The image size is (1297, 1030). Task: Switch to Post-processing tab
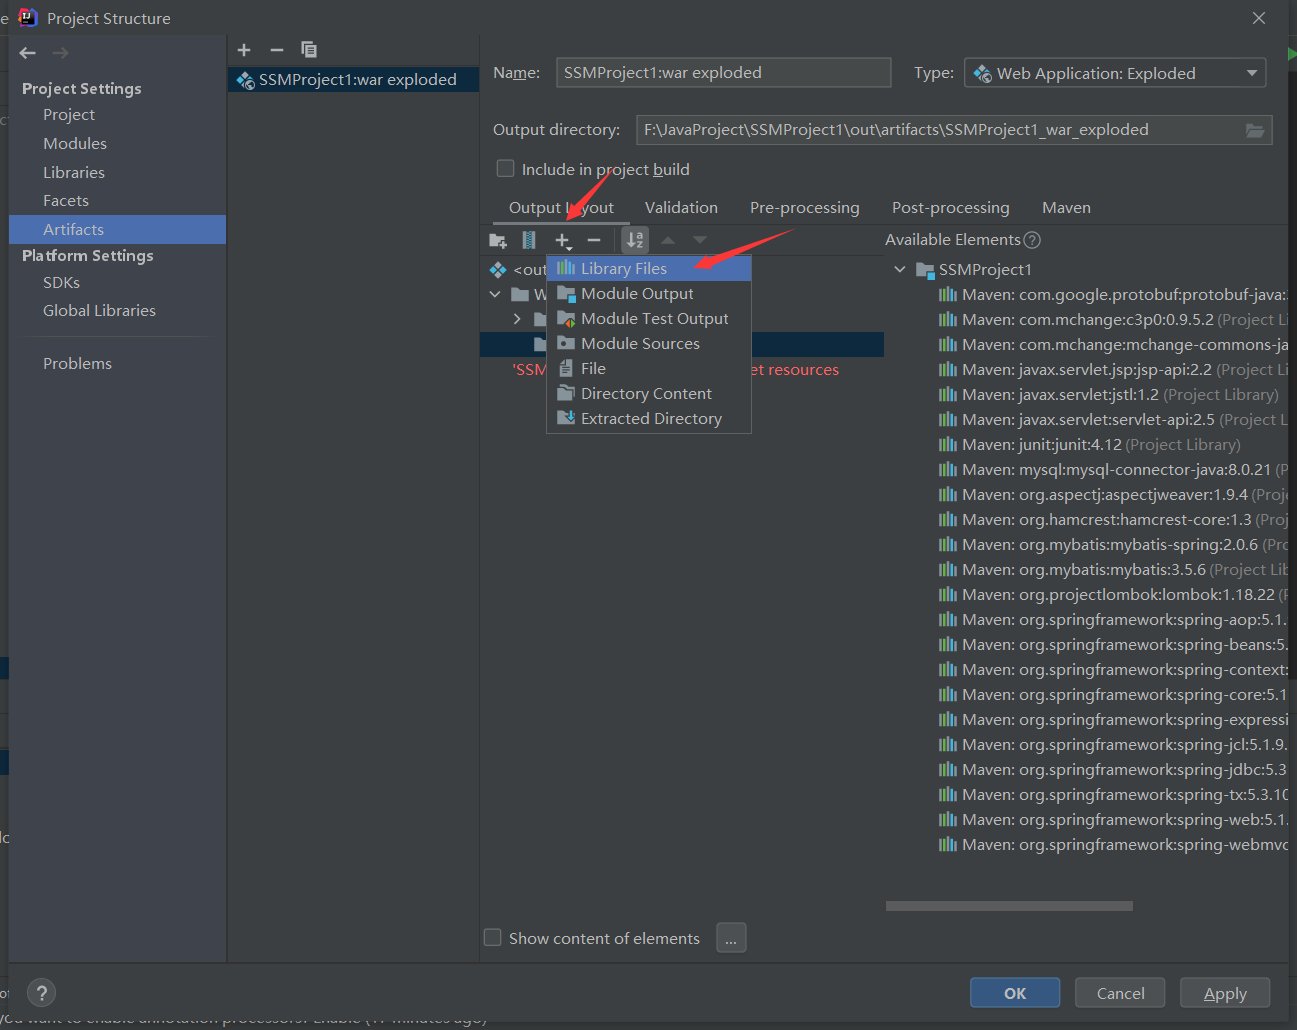[x=951, y=207]
